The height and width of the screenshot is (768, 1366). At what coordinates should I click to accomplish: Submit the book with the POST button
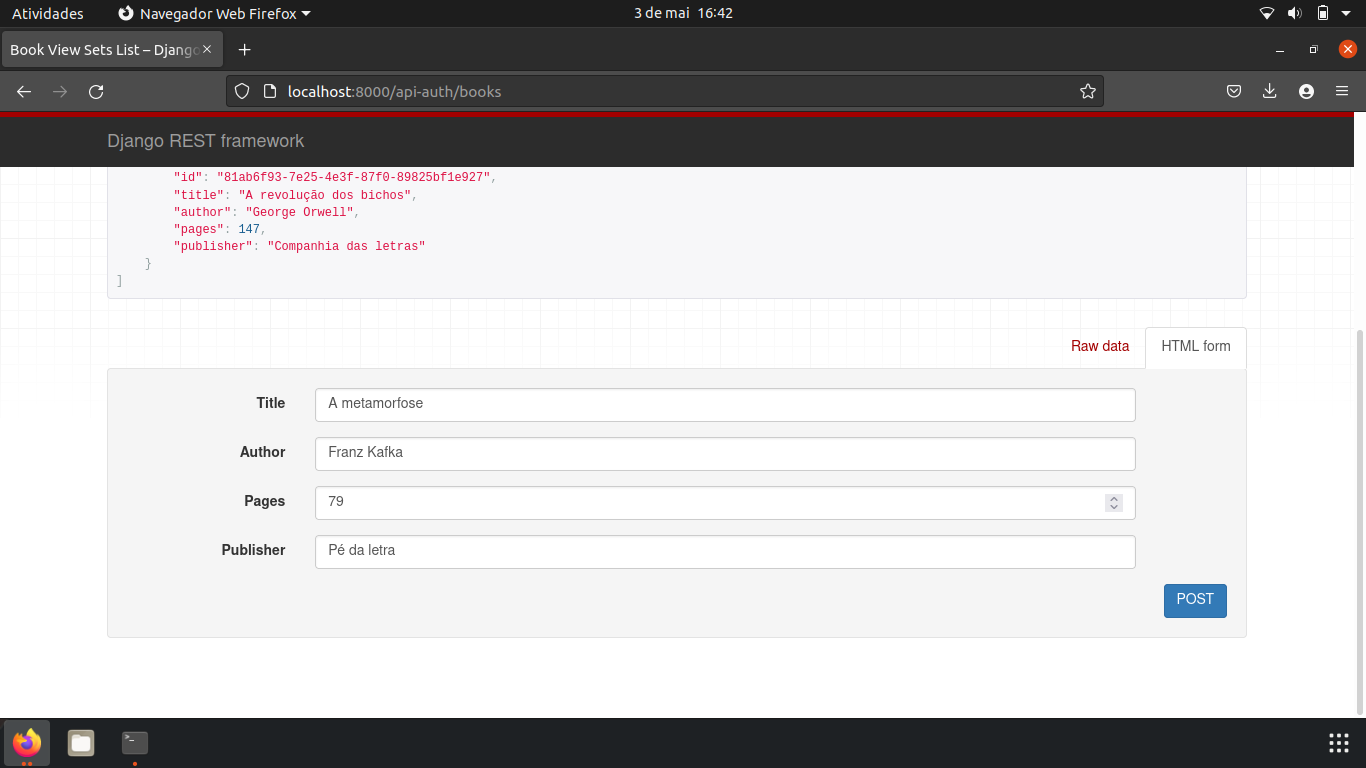click(1195, 600)
